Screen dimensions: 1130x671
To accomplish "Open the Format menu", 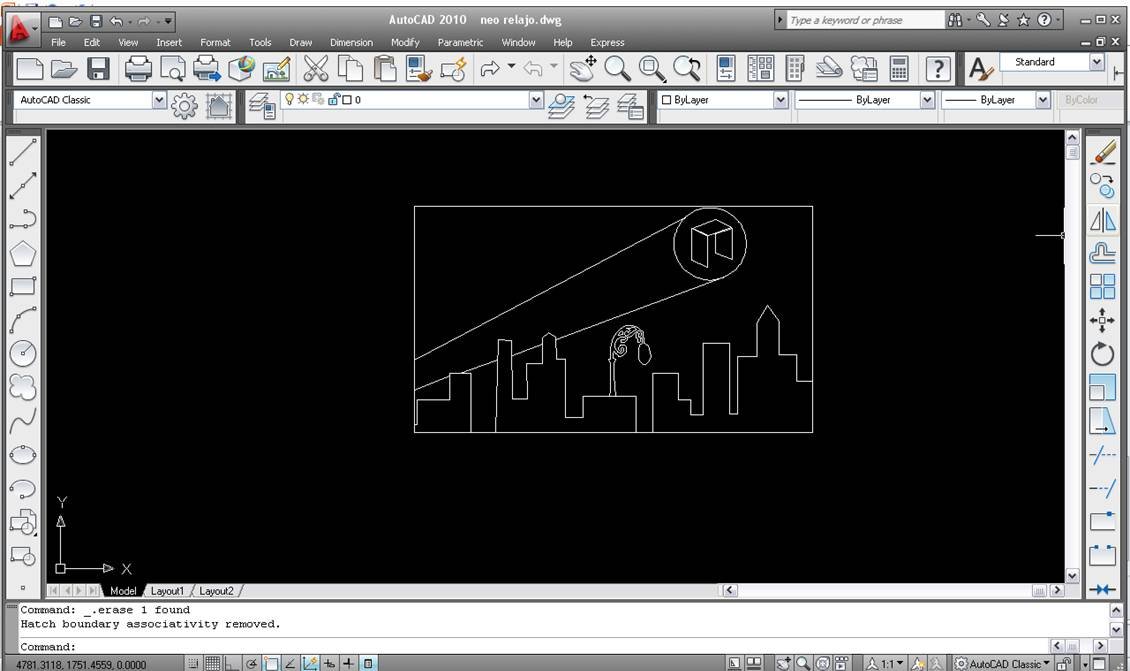I will click(215, 43).
